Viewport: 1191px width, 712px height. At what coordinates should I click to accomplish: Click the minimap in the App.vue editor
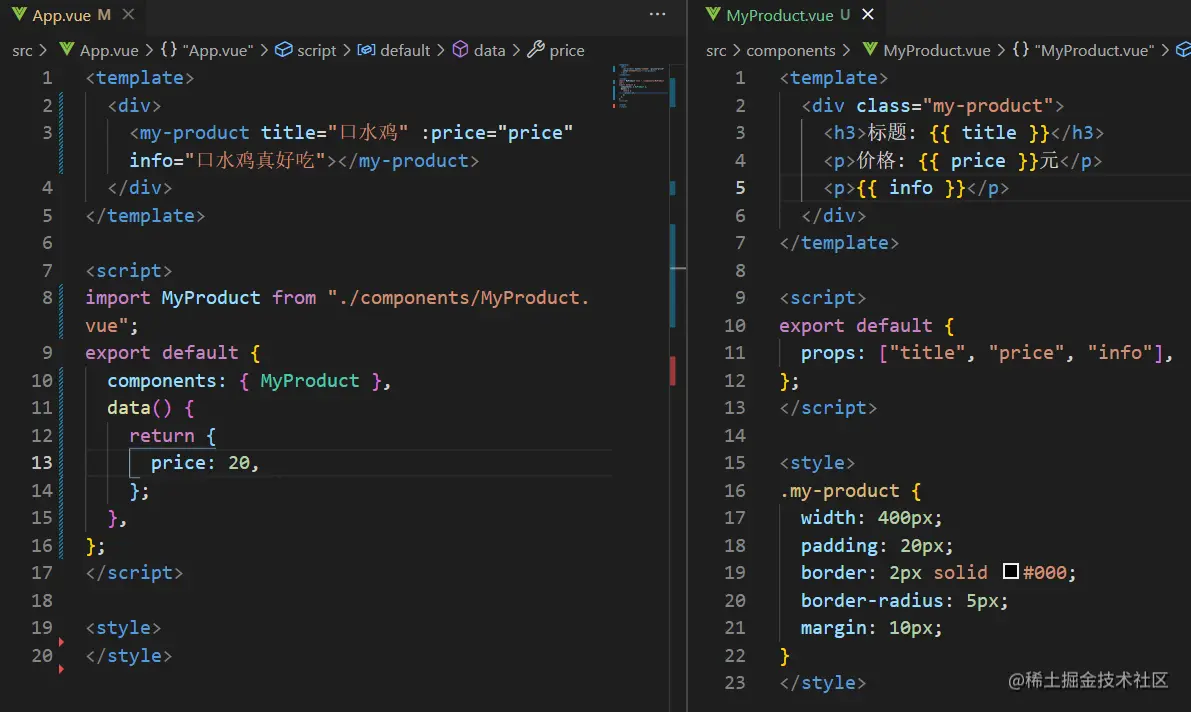640,87
